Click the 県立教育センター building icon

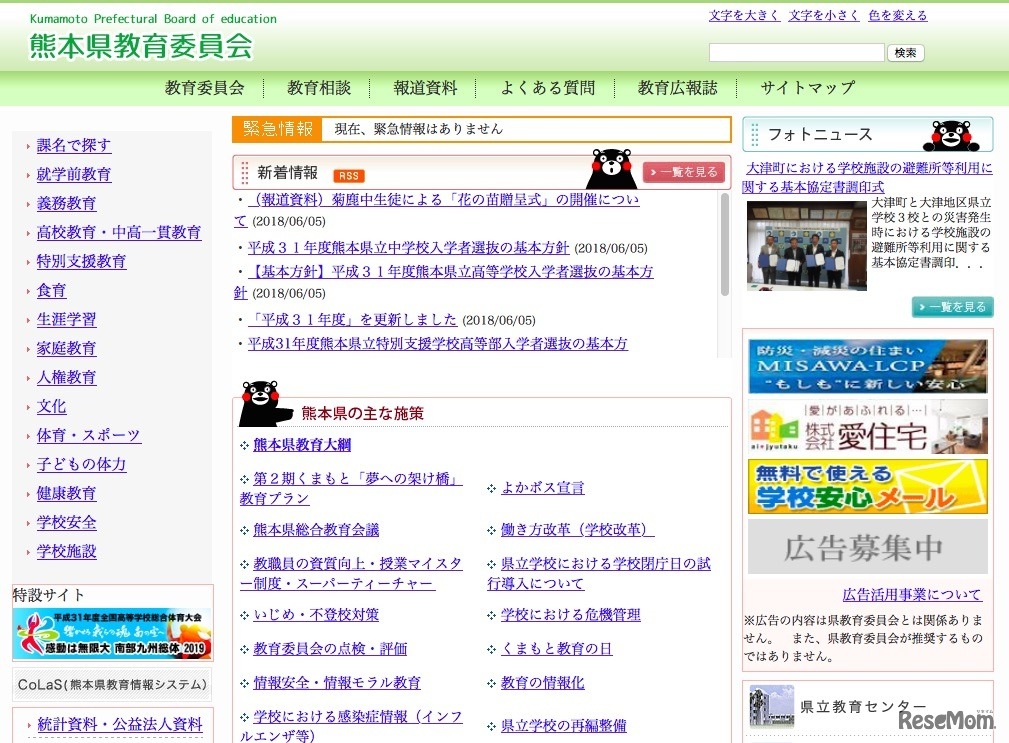point(769,706)
